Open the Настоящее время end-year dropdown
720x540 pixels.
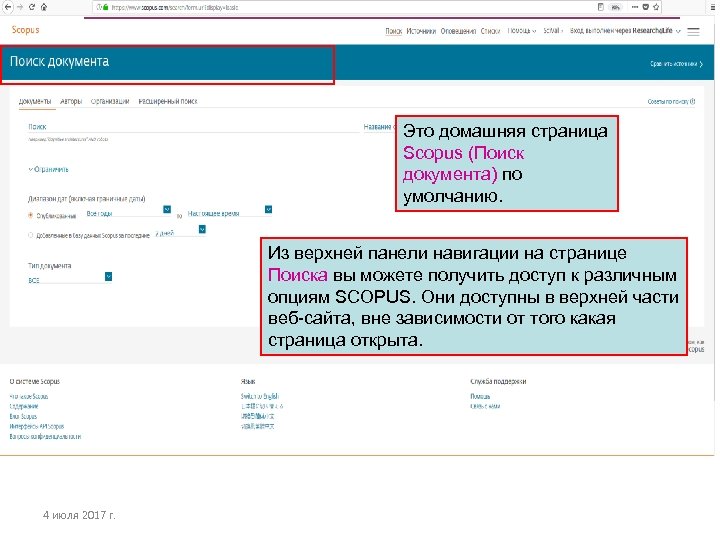point(230,211)
